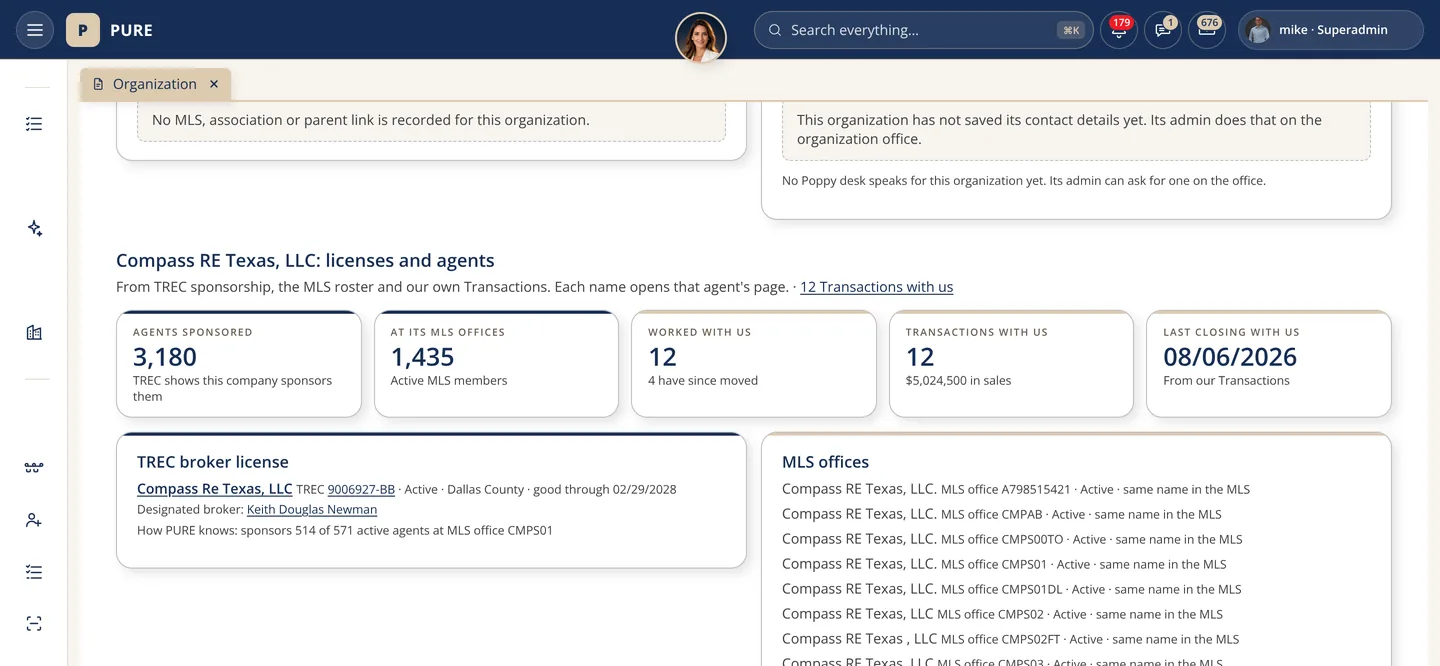
Task: Select the Organization tab
Action: (155, 84)
